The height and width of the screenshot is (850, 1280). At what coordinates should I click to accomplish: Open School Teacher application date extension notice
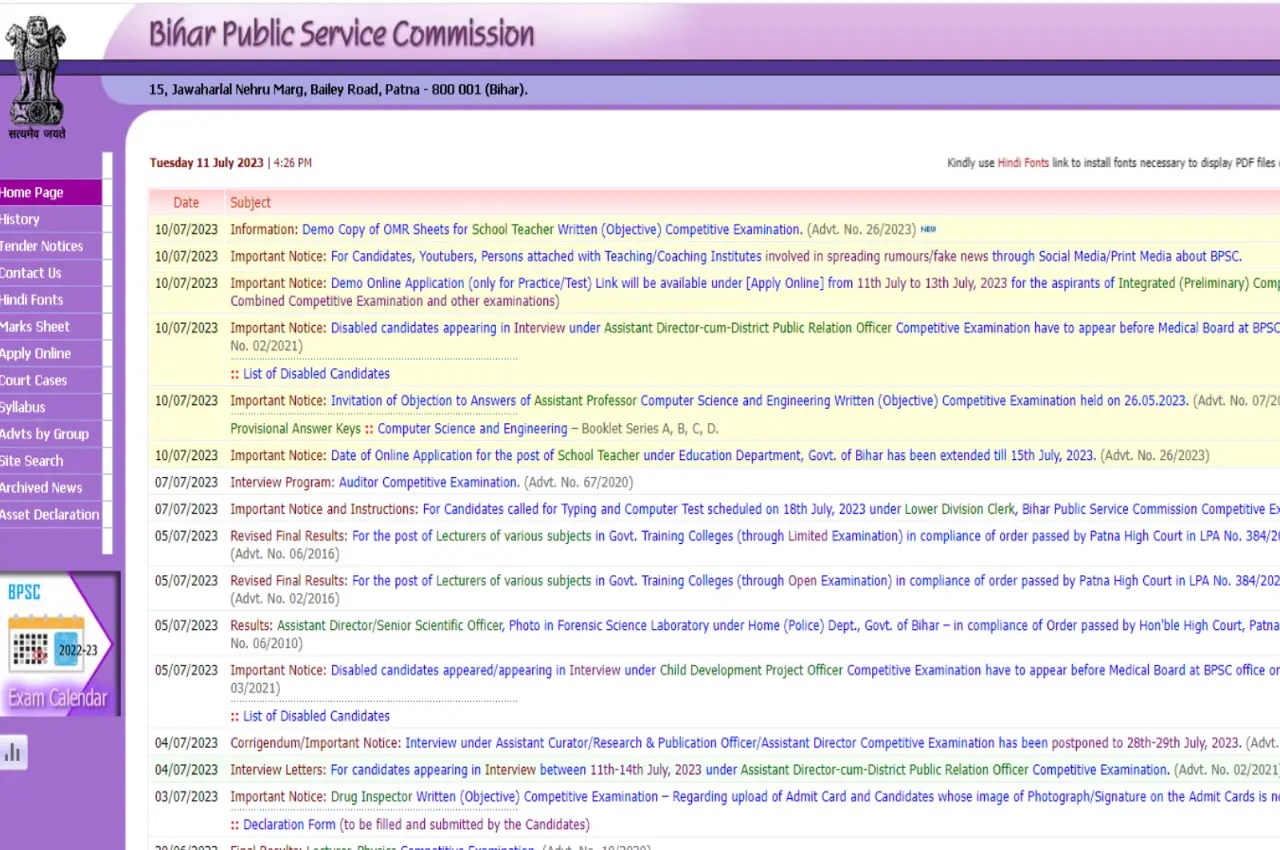point(713,456)
